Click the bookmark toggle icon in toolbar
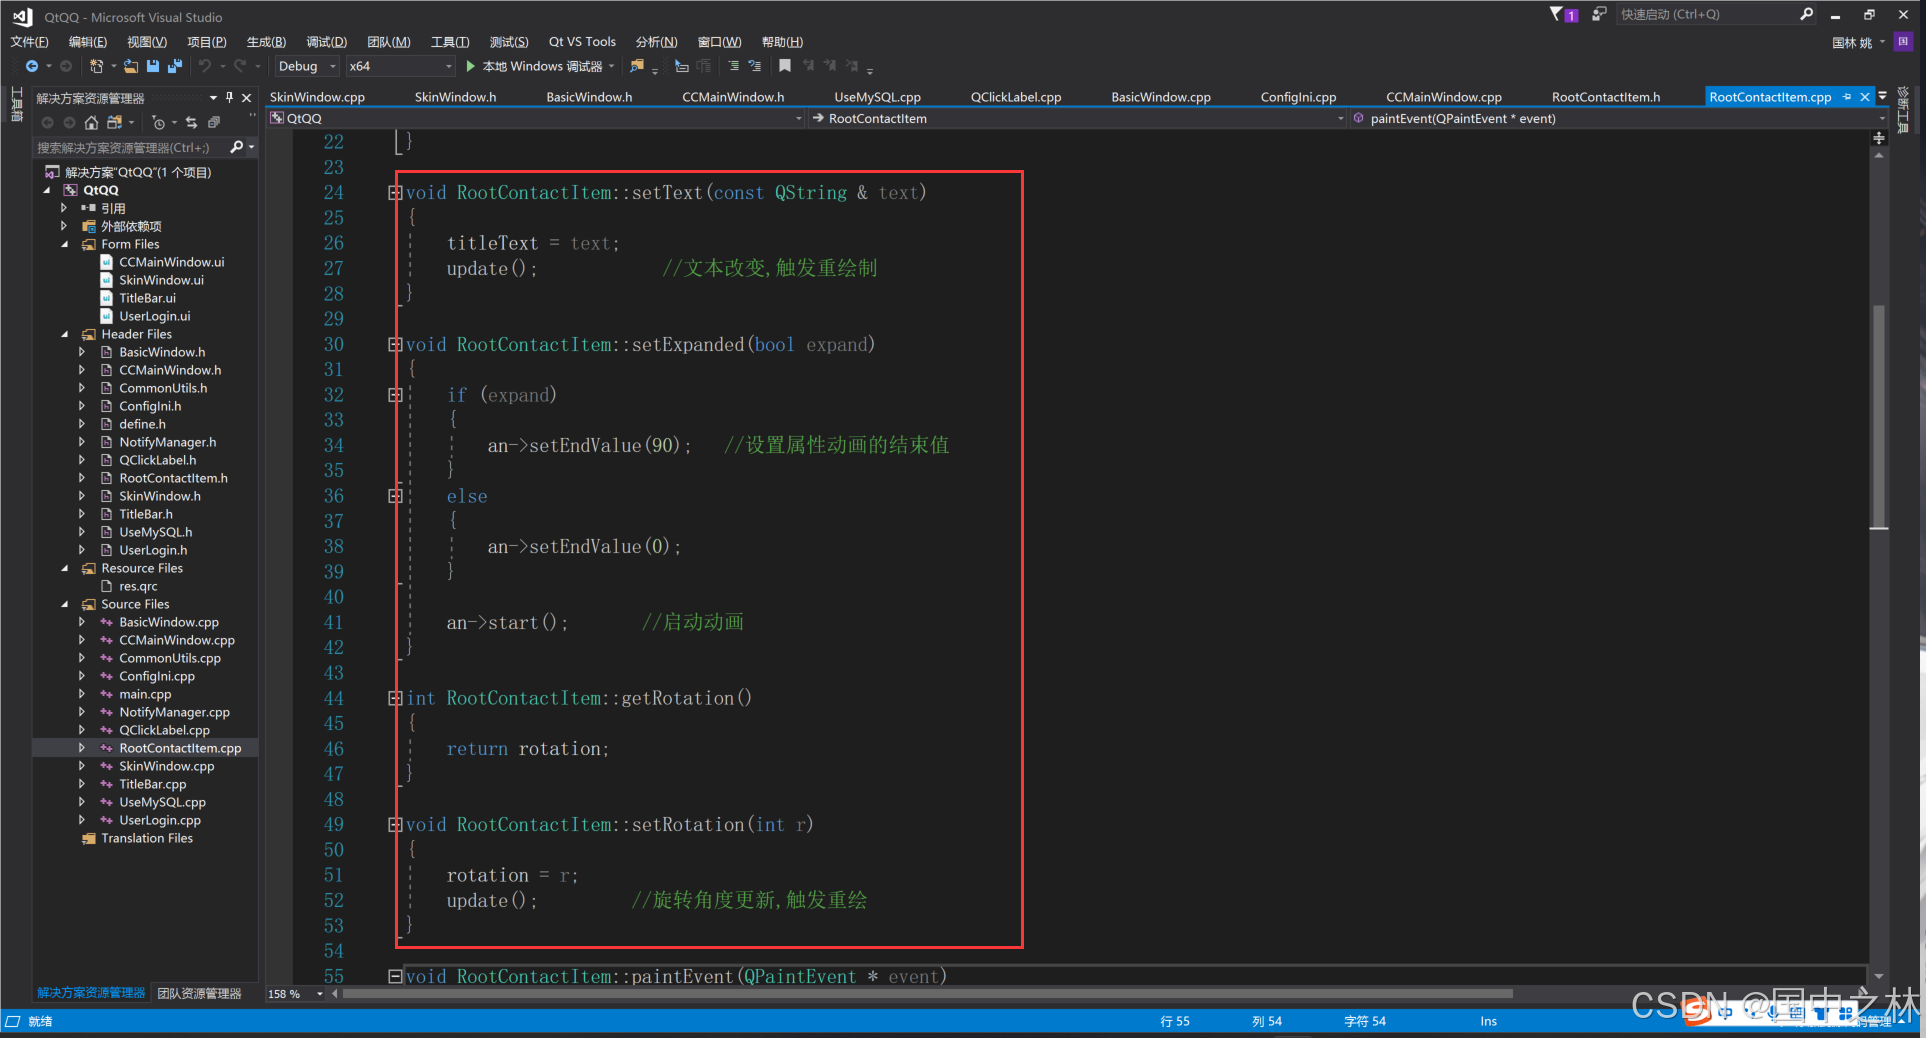Screen dimensions: 1926x1038 (785, 66)
